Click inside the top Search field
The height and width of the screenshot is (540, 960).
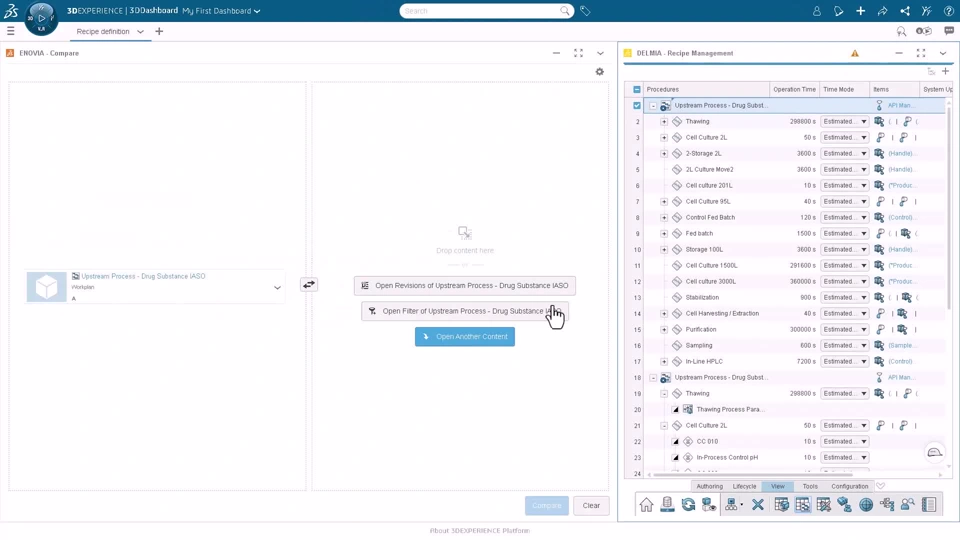click(481, 11)
